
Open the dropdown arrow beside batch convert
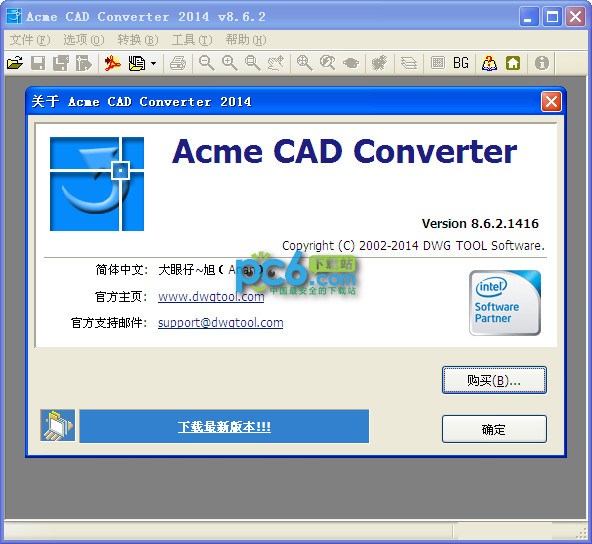153,63
